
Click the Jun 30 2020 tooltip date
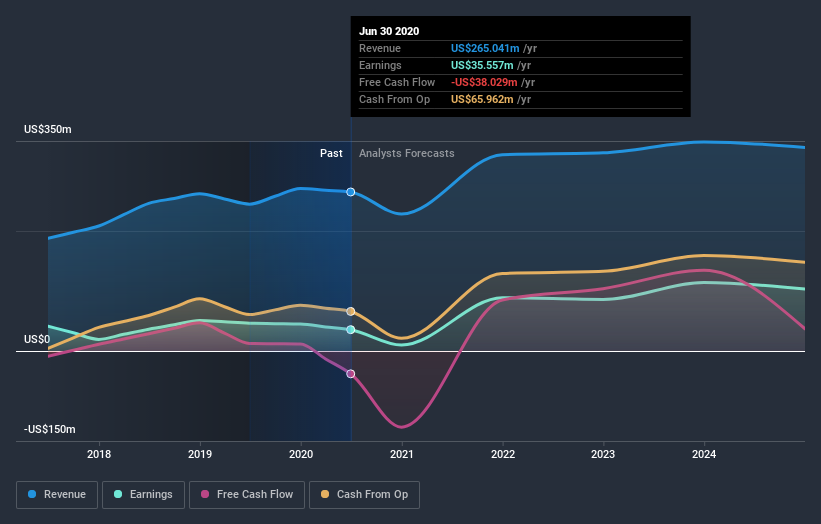(389, 31)
